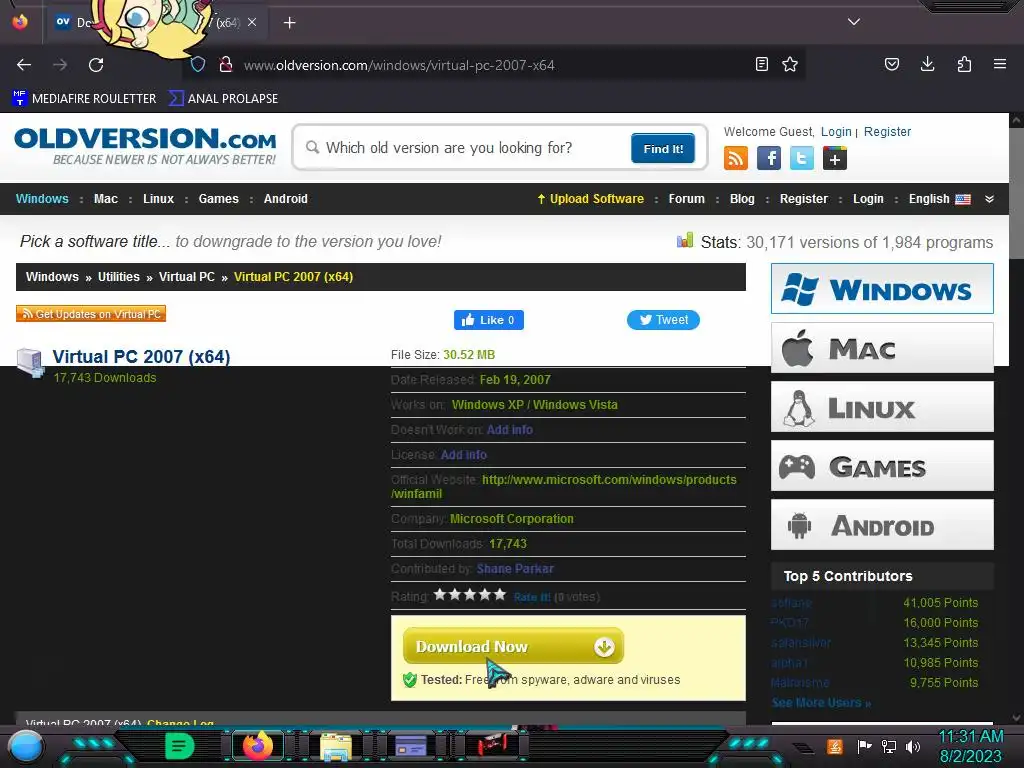The width and height of the screenshot is (1024, 768).
Task: Click Get Updates on Virtual PC button
Action: (91, 314)
